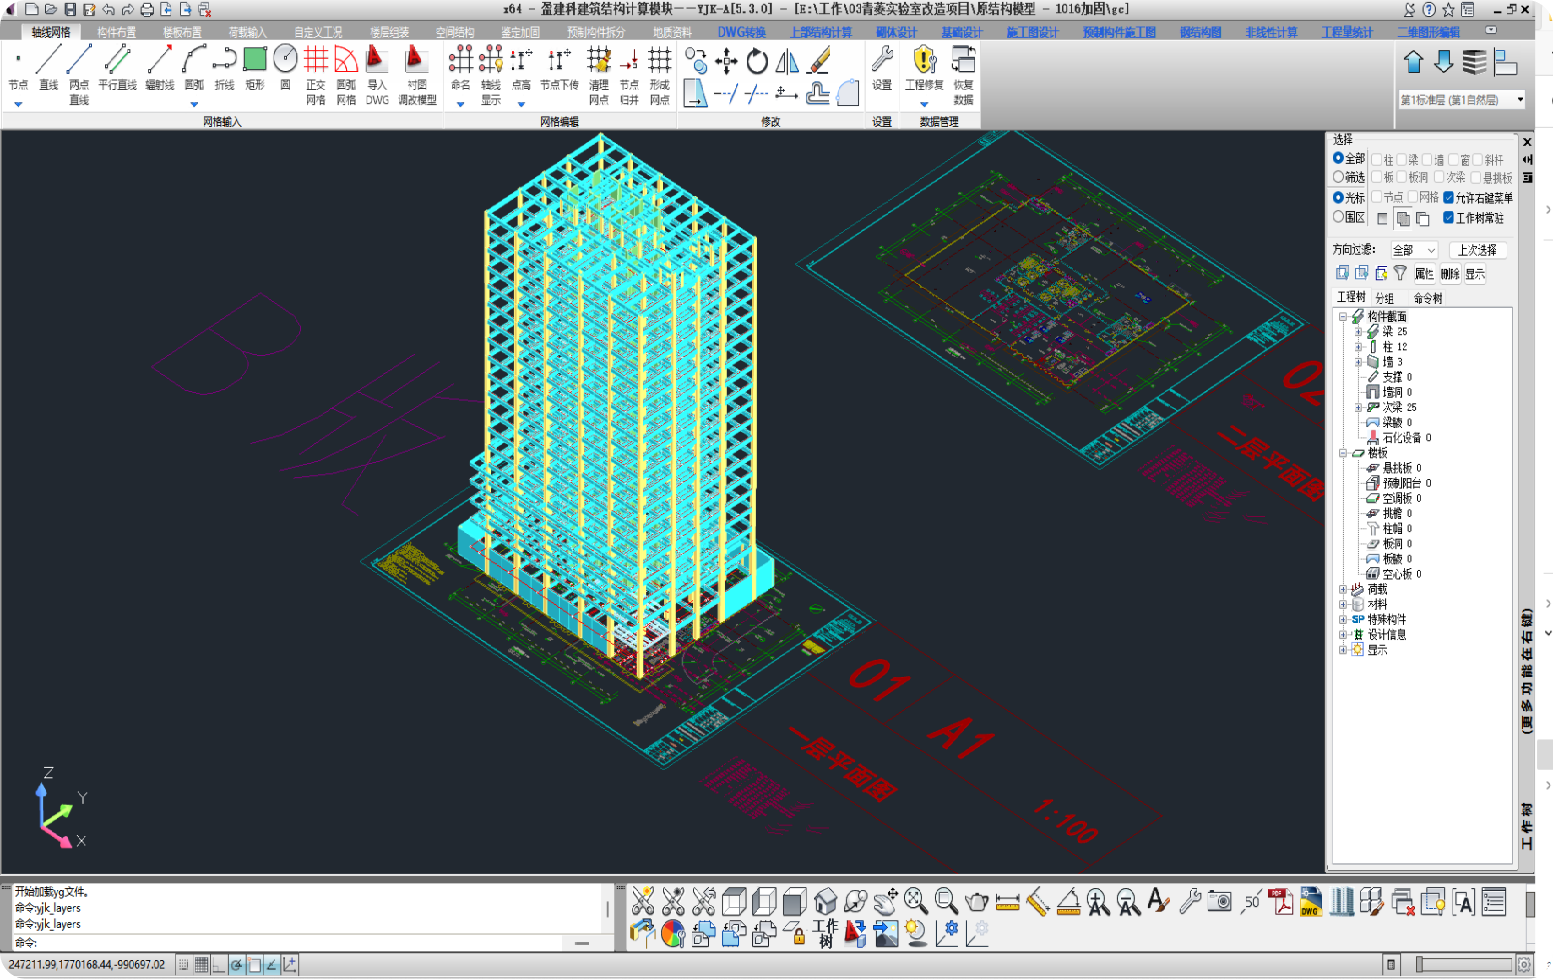The image size is (1554, 980).
Task: Enable the 柱 column filter checkbox
Action: [1377, 160]
